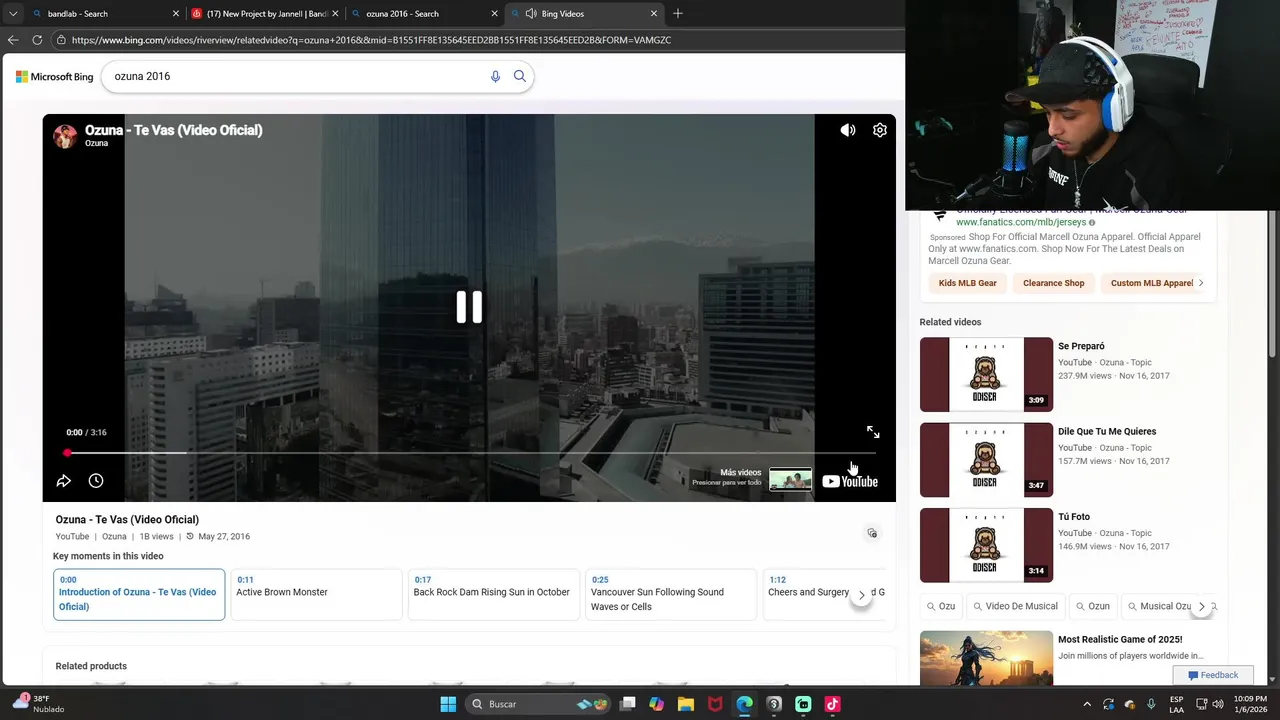1280x720 pixels.
Task: Click the Más videos preview thumbnail
Action: (x=790, y=479)
